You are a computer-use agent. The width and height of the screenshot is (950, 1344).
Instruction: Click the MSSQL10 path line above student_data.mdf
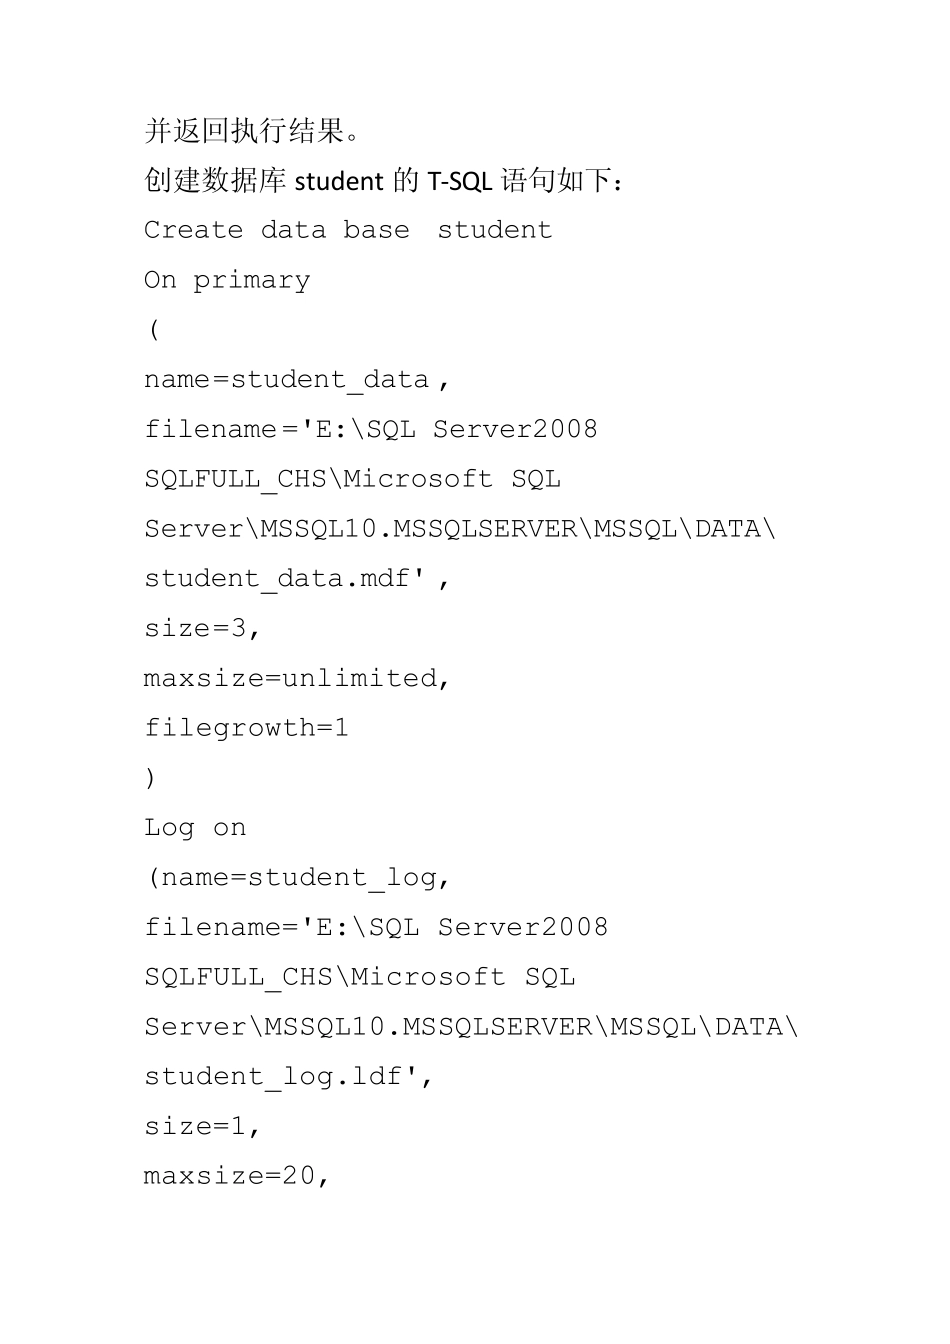[460, 529]
